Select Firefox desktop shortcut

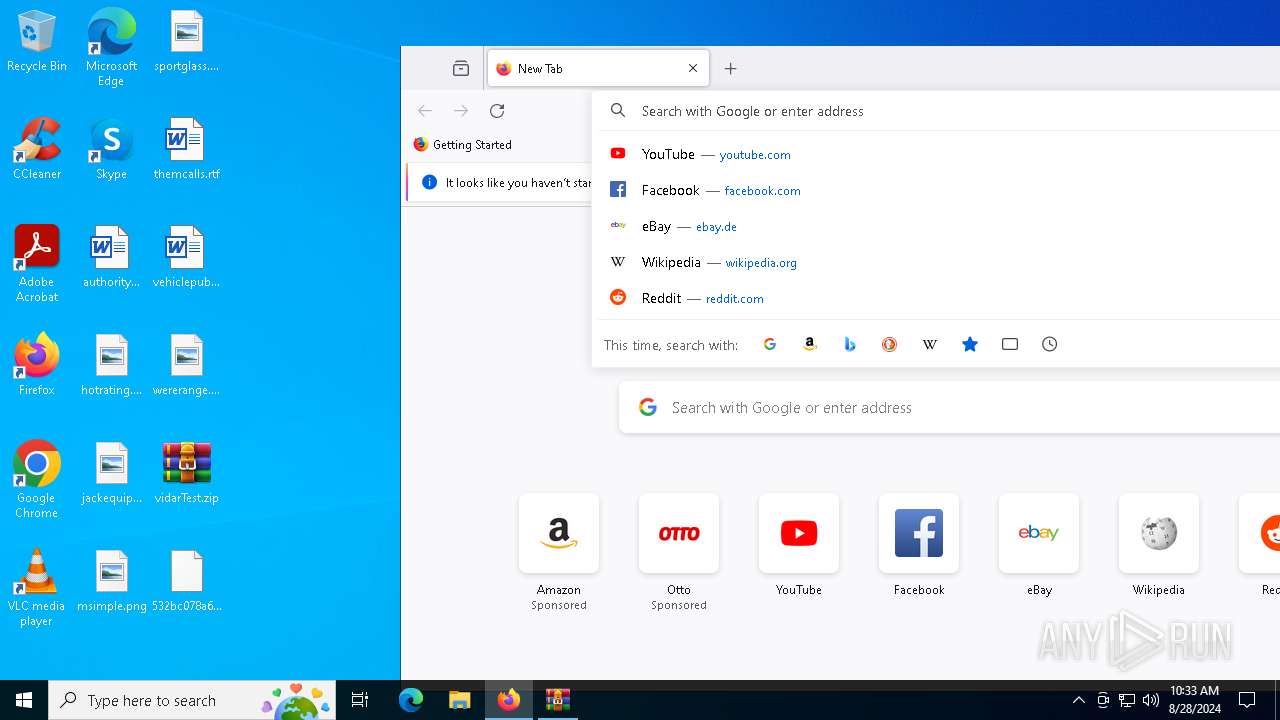[x=37, y=364]
